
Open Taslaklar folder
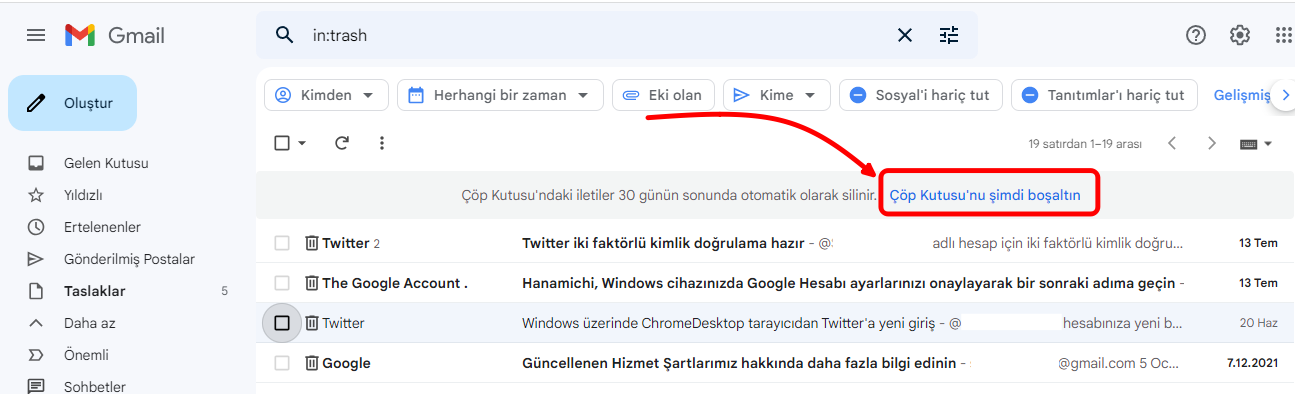(94, 291)
